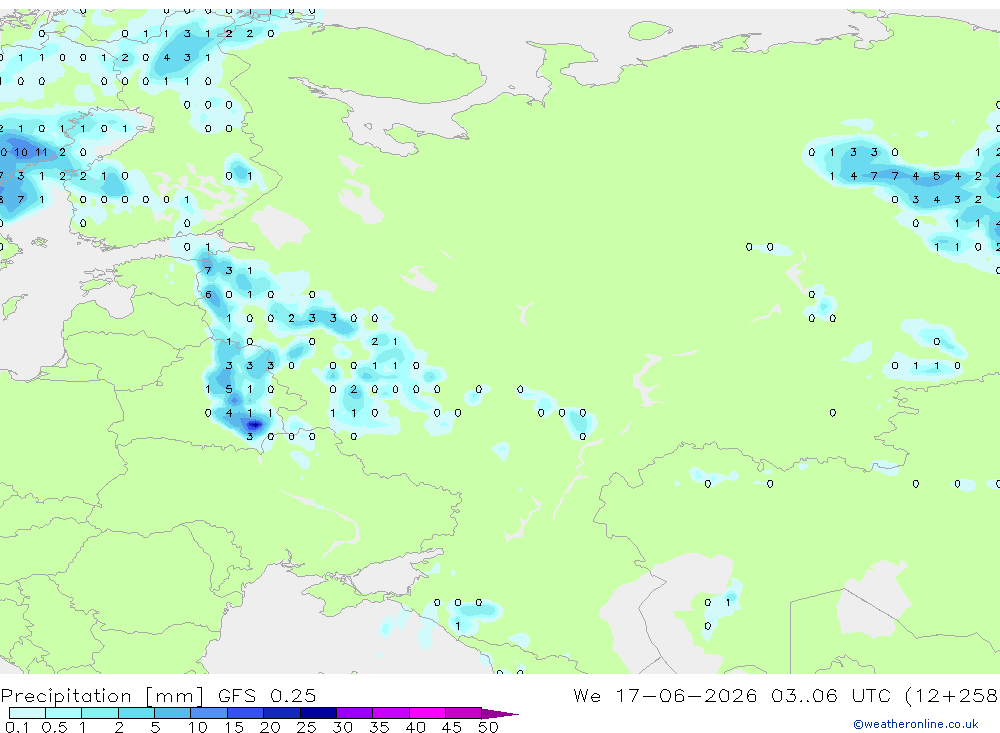Click the '15' legend scale label
This screenshot has height=733, width=1000.
233,727
